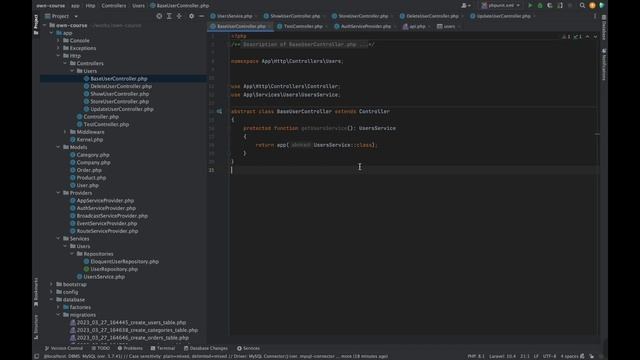The width and height of the screenshot is (640, 360).
Task: Select AuthServiceProvider.php in project tree
Action: tap(106, 208)
